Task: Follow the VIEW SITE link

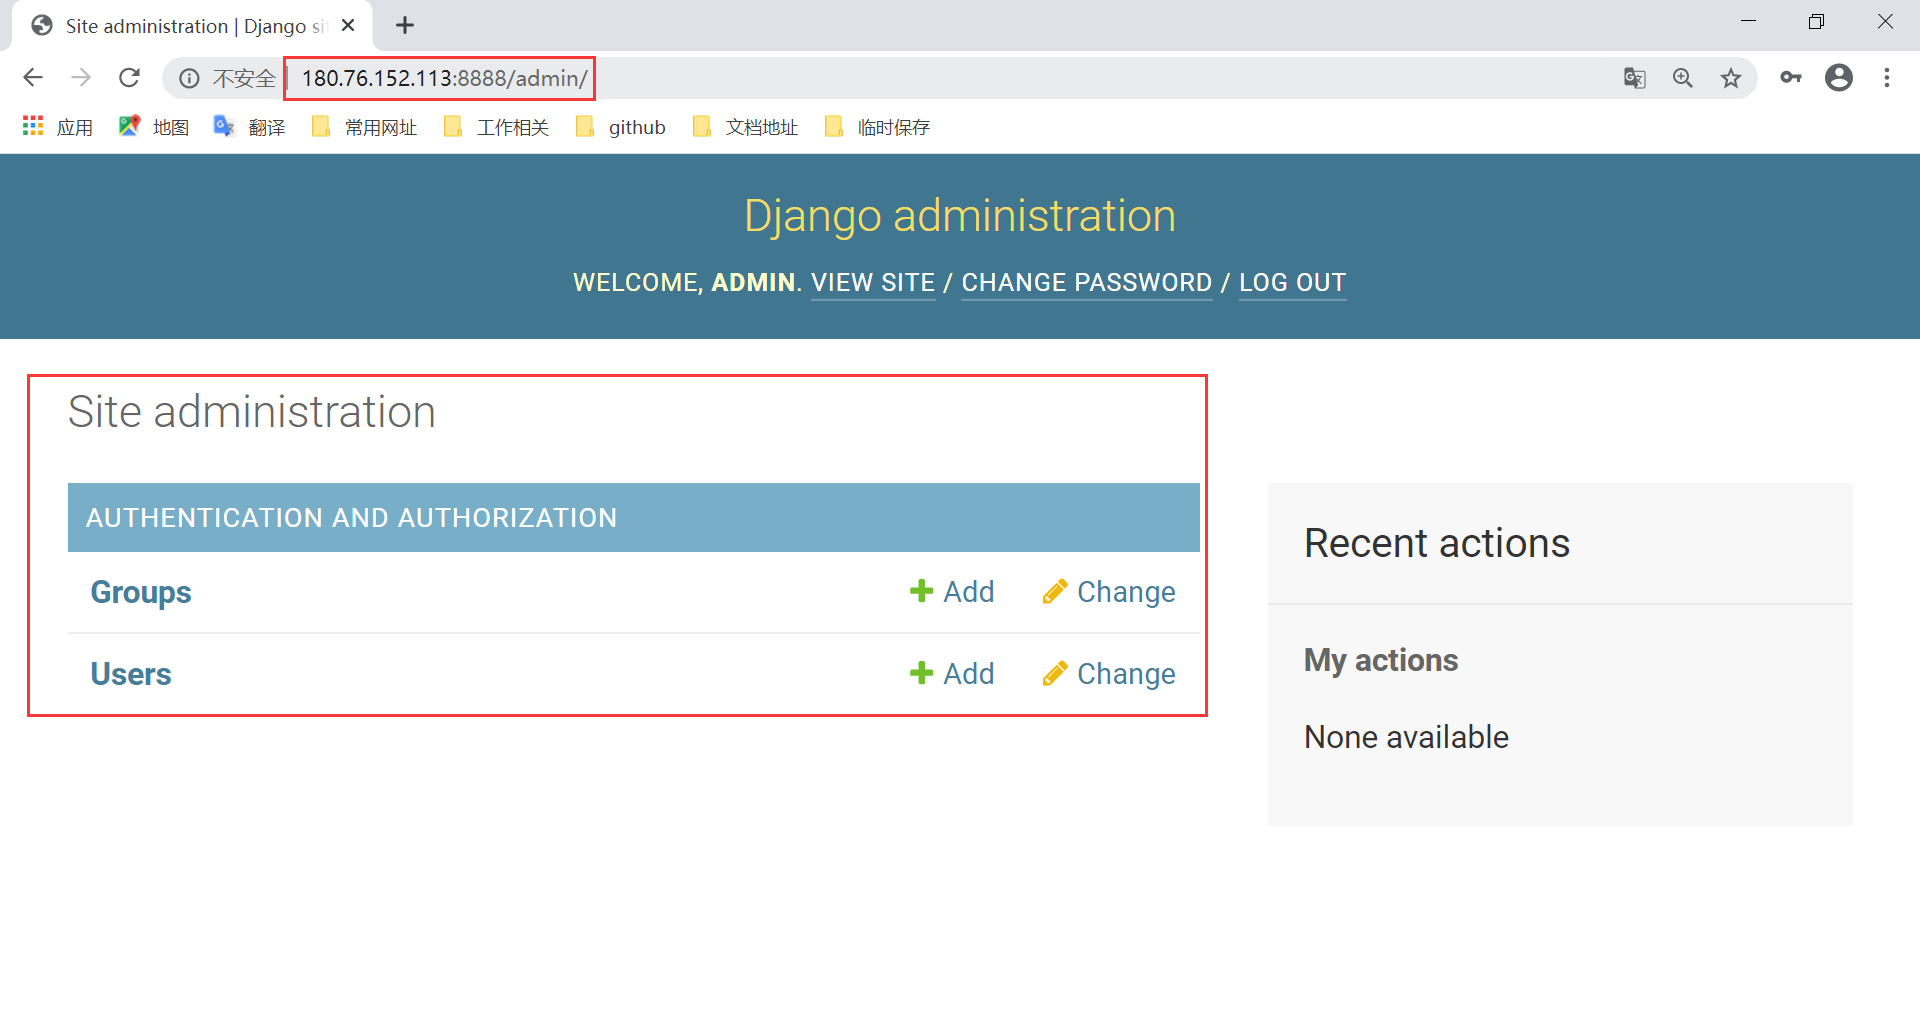Action: (x=873, y=283)
